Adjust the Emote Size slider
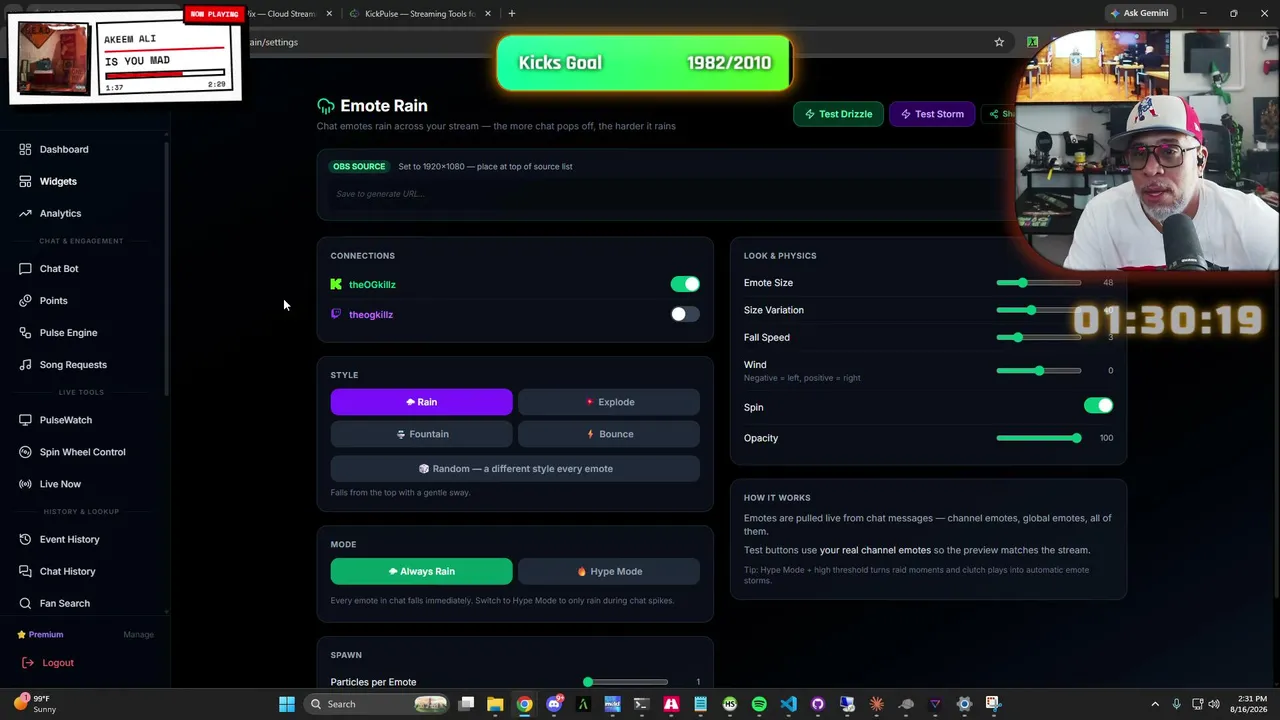 click(1038, 283)
